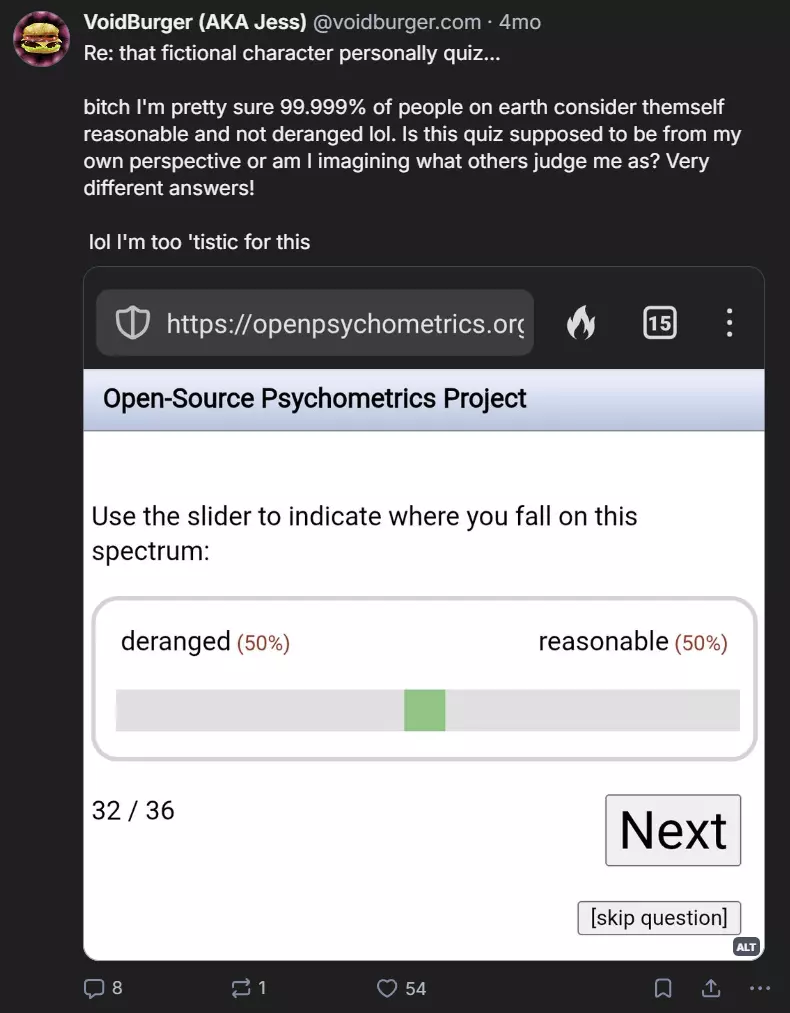Click the repost arrows icon
Image resolution: width=790 pixels, height=1013 pixels.
(x=241, y=988)
